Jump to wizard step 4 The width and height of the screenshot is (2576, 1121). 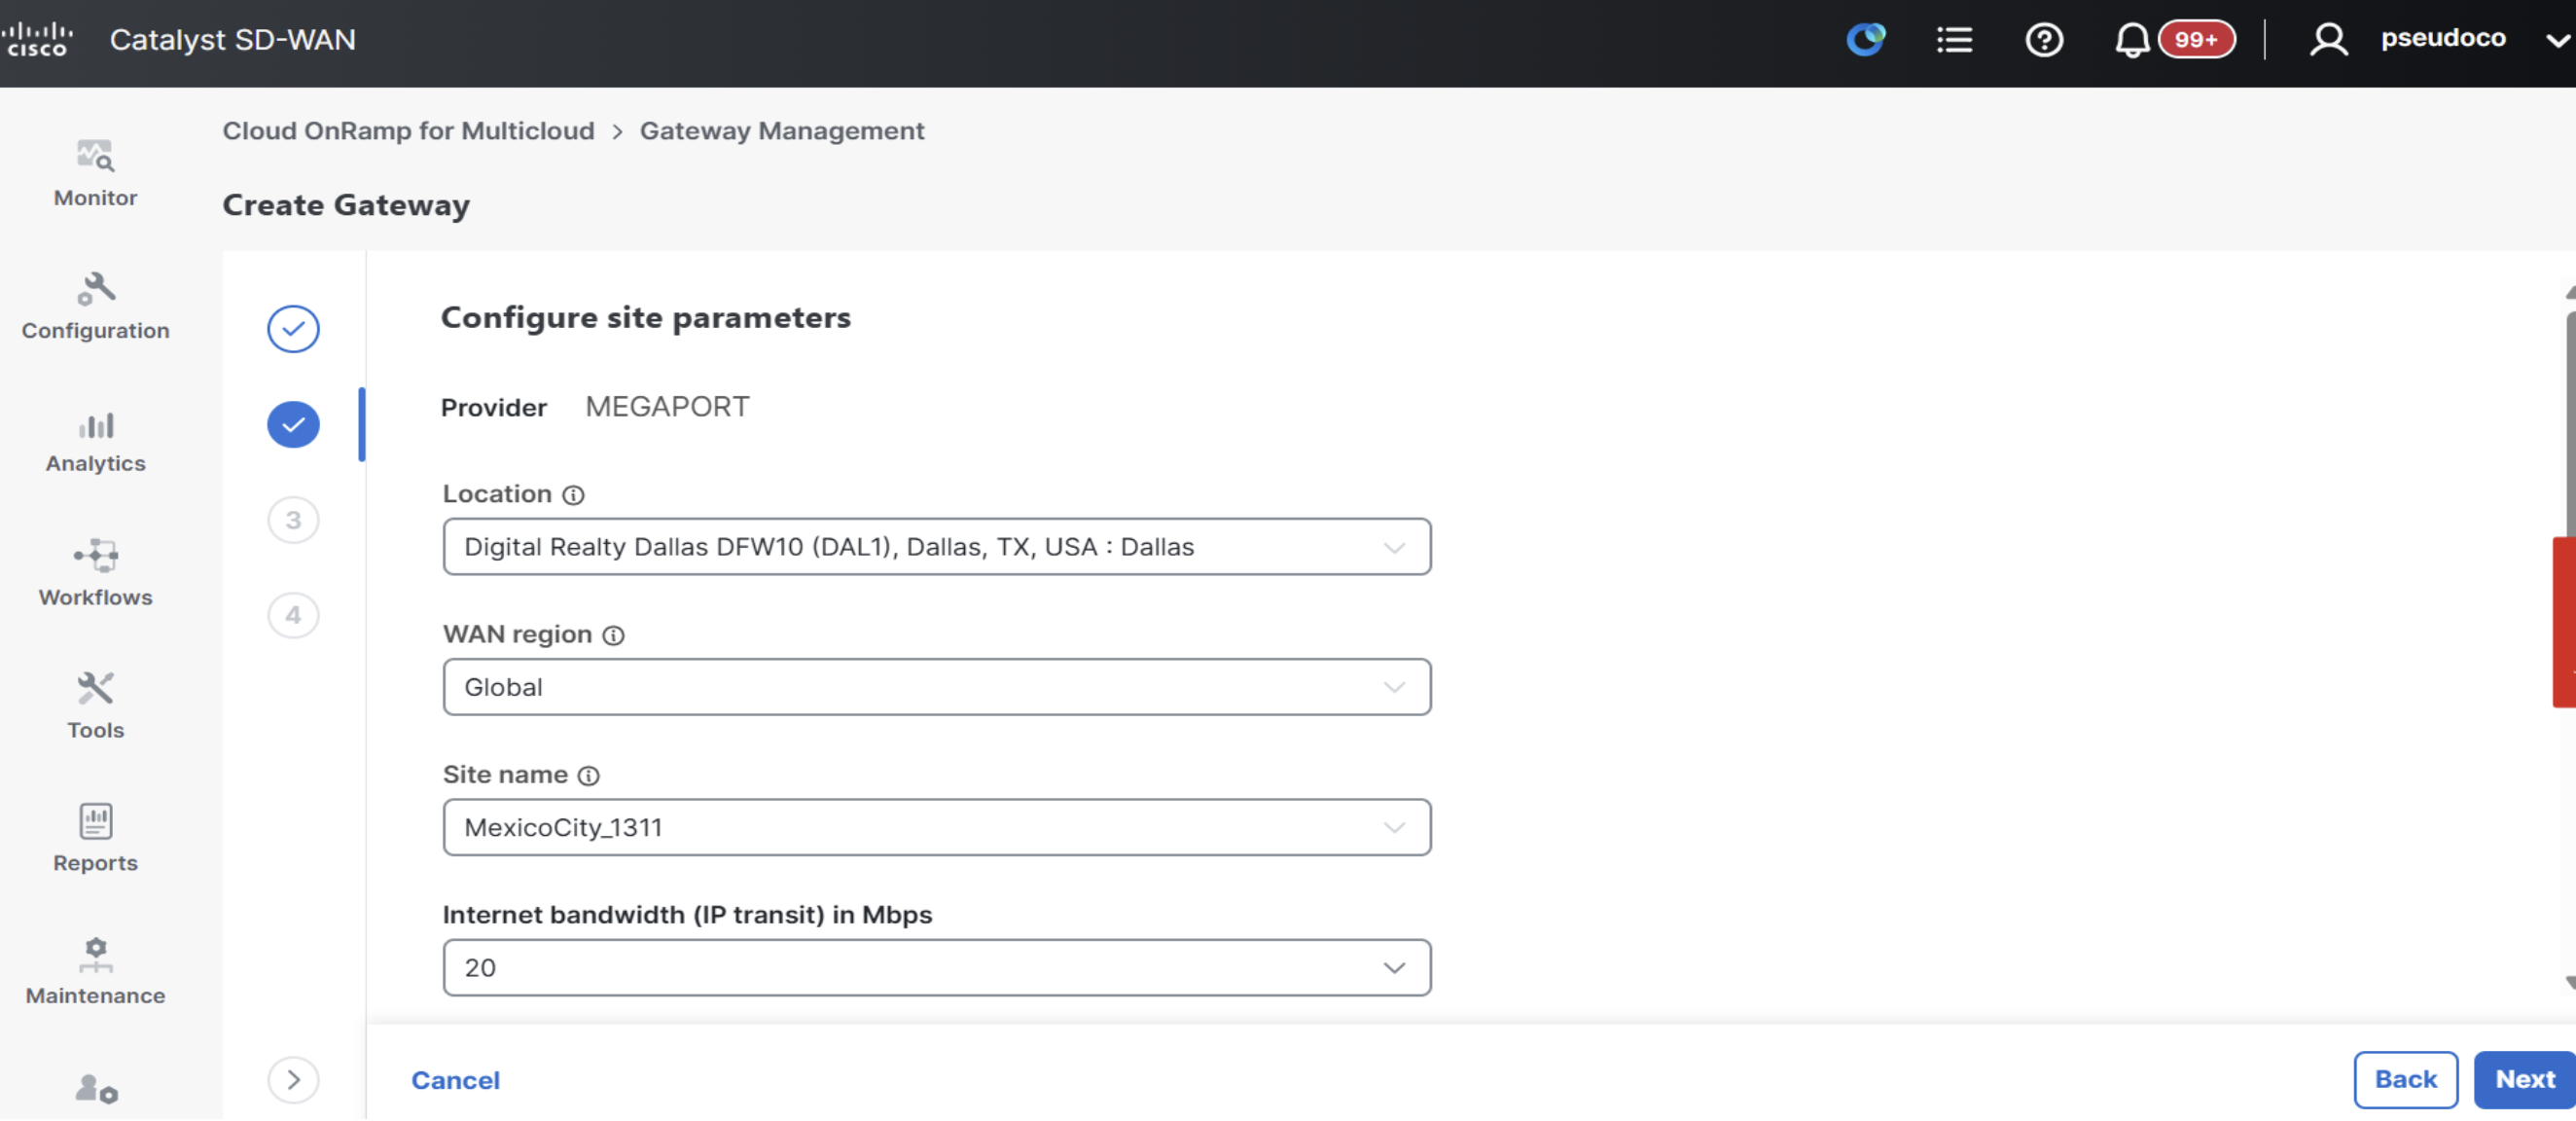pyautogui.click(x=293, y=615)
